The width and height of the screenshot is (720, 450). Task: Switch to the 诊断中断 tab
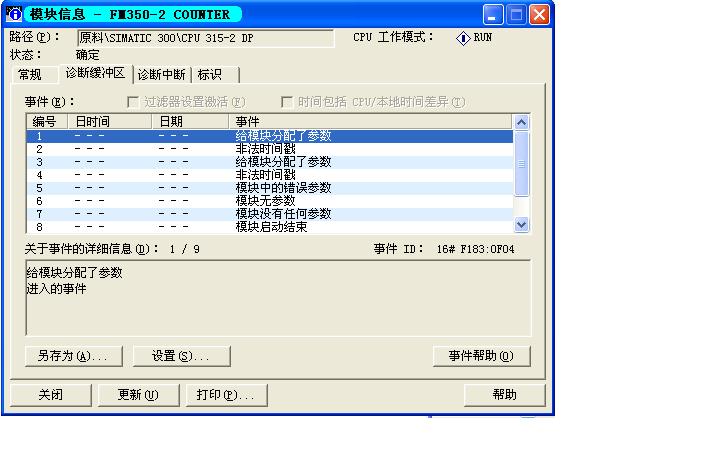[x=162, y=74]
